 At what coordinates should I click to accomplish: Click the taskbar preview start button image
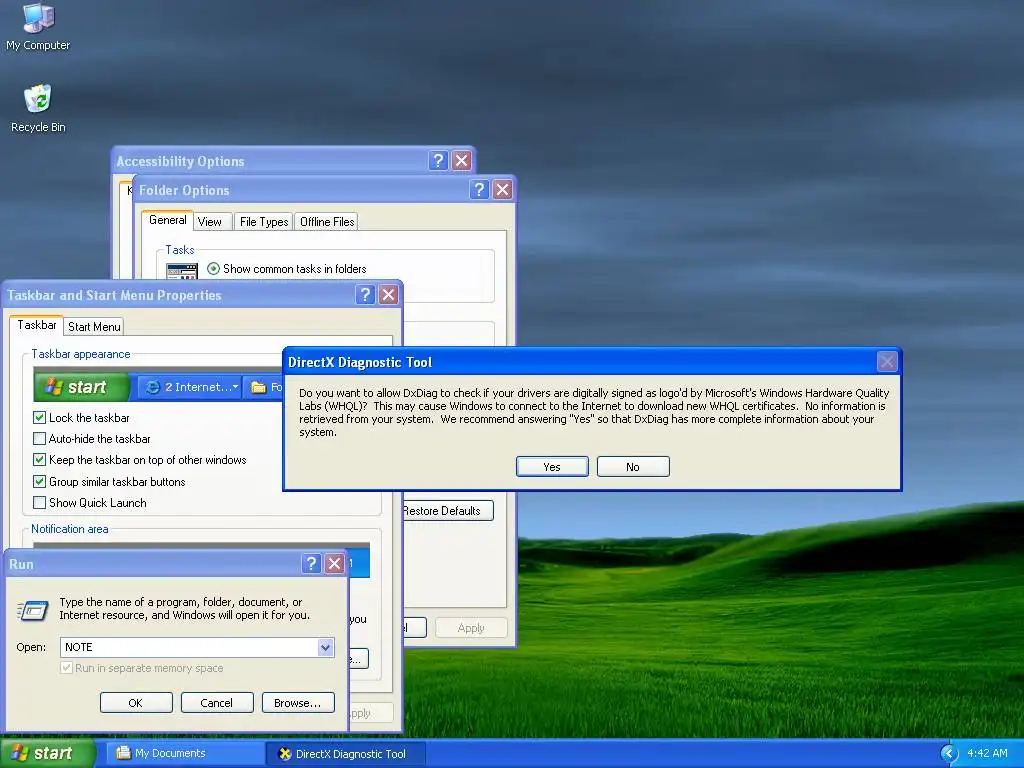pos(82,387)
